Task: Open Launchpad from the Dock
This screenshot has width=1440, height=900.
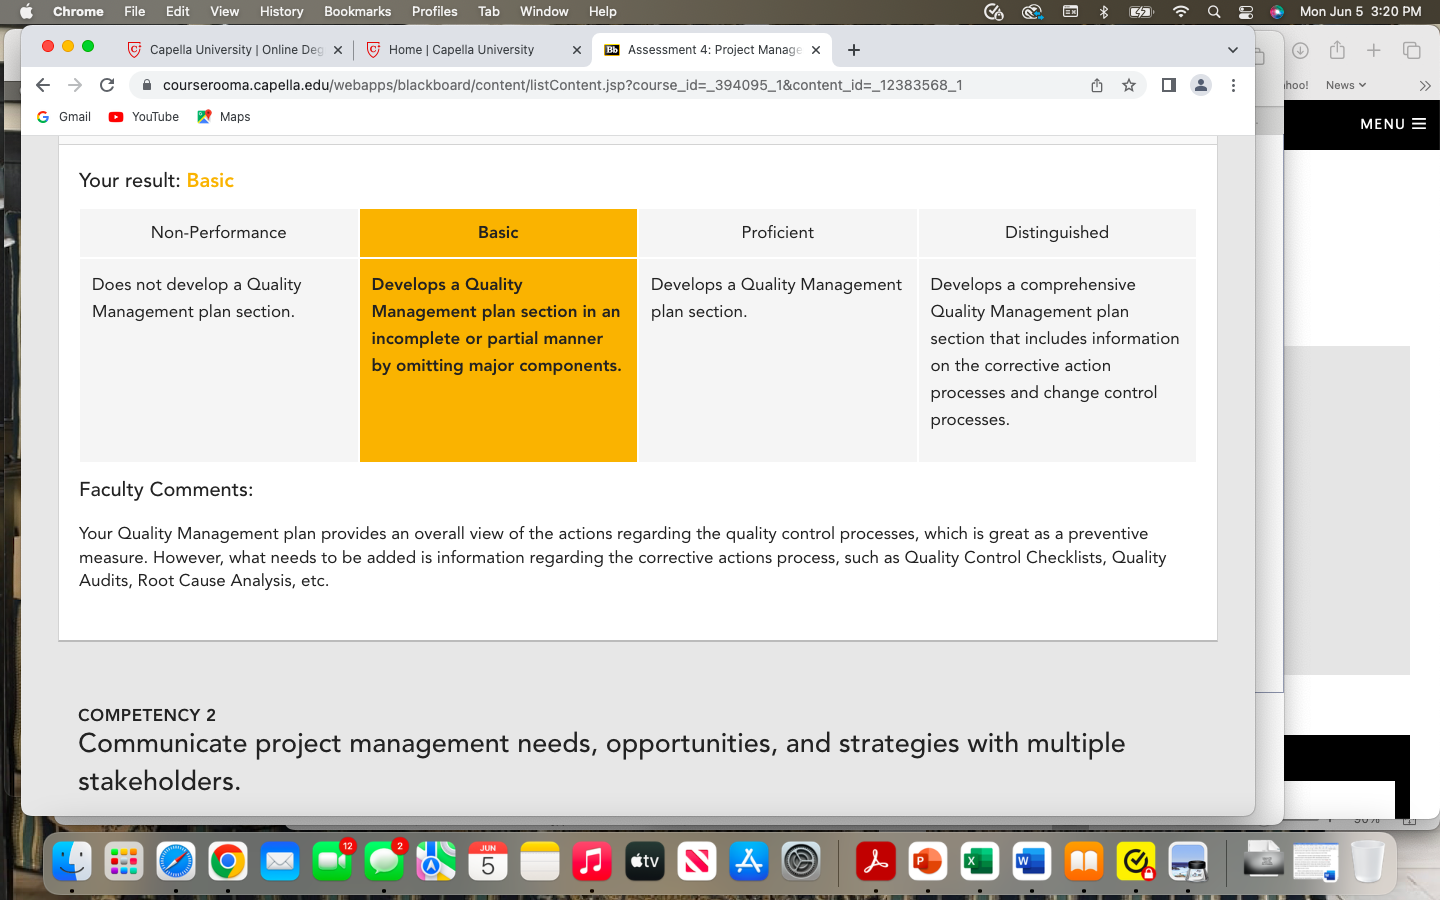Action: click(124, 861)
